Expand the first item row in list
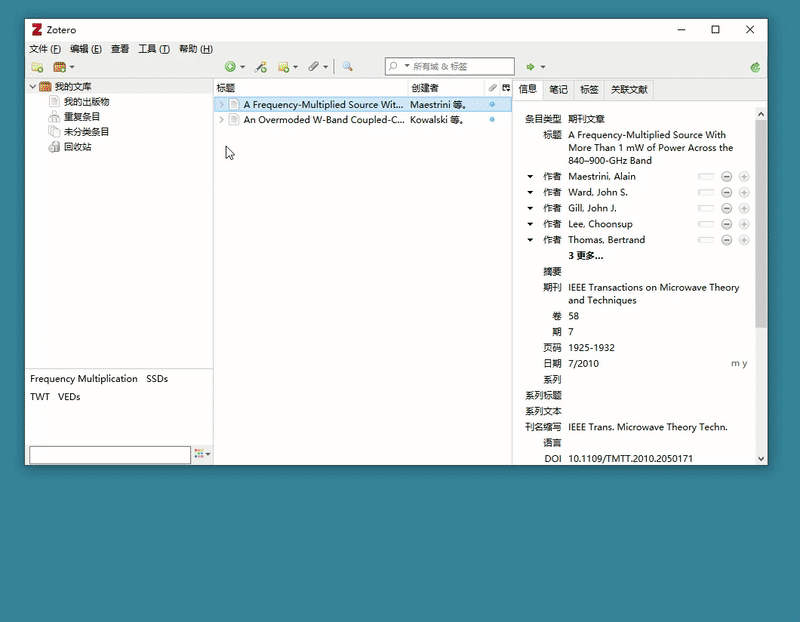Screen dimensions: 800x622 [221, 104]
